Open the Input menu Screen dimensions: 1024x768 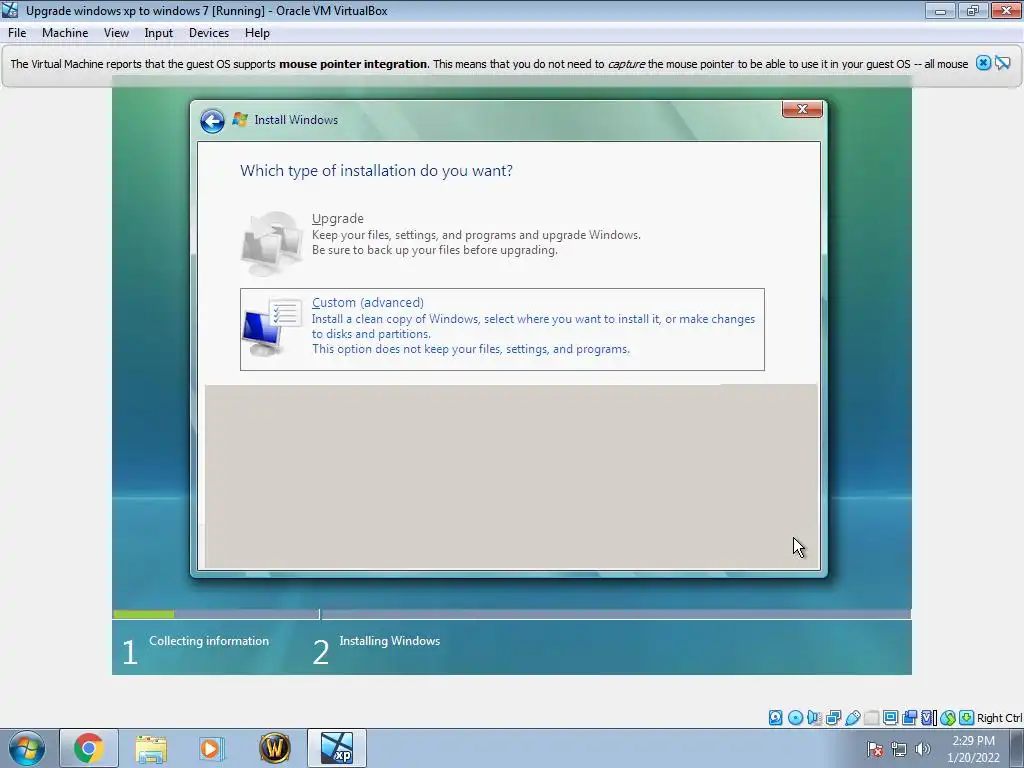pyautogui.click(x=158, y=33)
